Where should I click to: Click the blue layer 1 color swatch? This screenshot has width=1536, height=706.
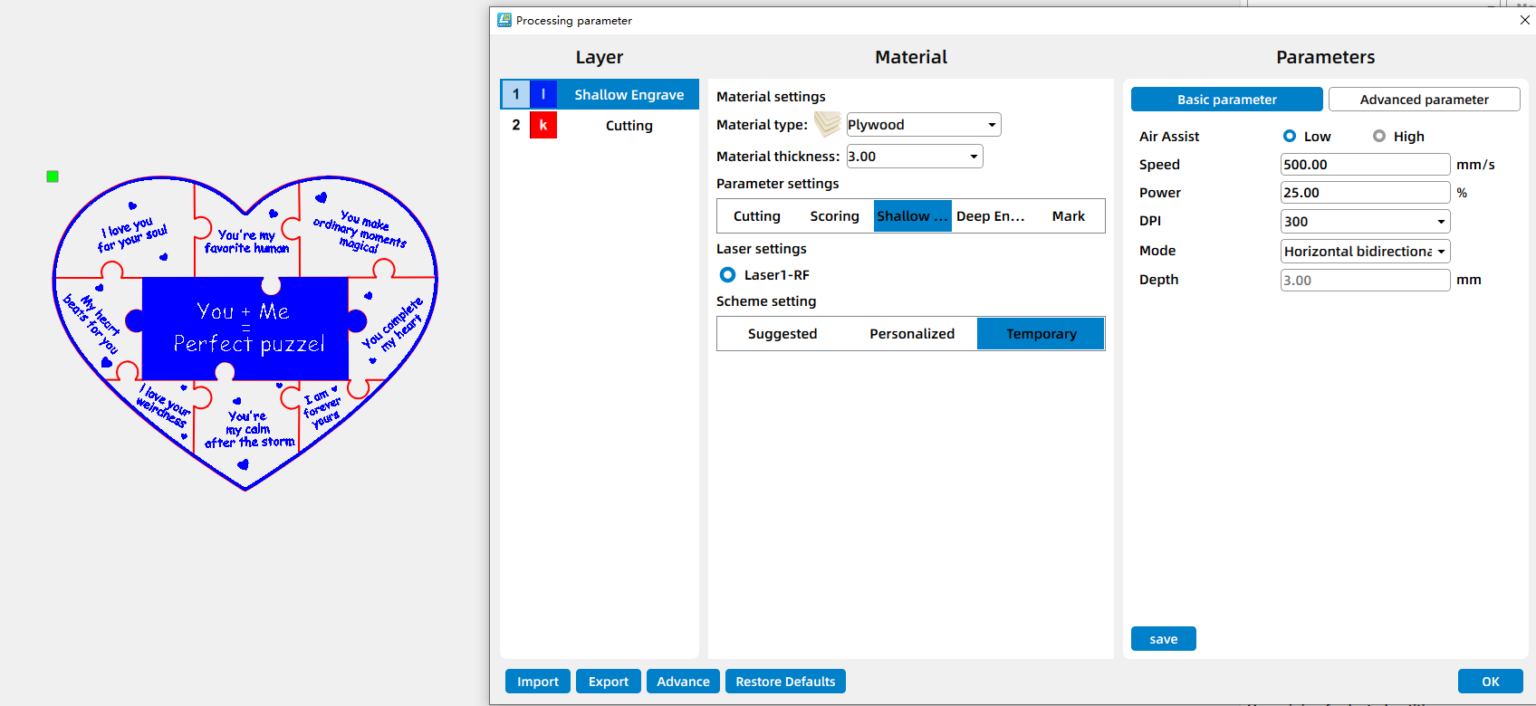tap(543, 95)
